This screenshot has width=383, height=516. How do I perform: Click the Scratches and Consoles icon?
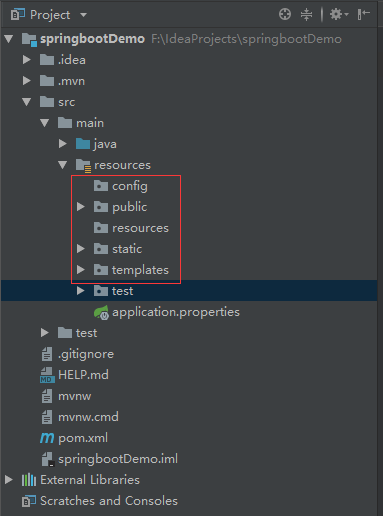[x=29, y=501]
